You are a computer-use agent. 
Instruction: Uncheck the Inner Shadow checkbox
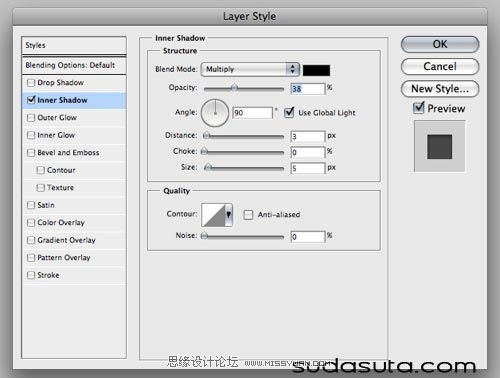[x=31, y=100]
